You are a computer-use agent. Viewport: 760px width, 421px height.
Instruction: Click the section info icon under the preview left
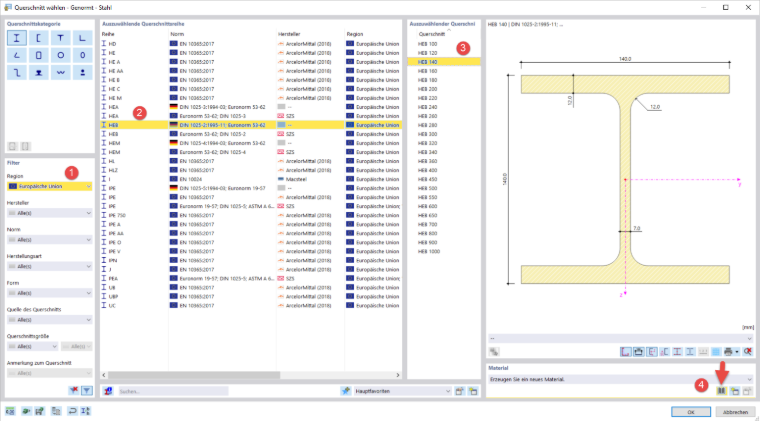494,352
